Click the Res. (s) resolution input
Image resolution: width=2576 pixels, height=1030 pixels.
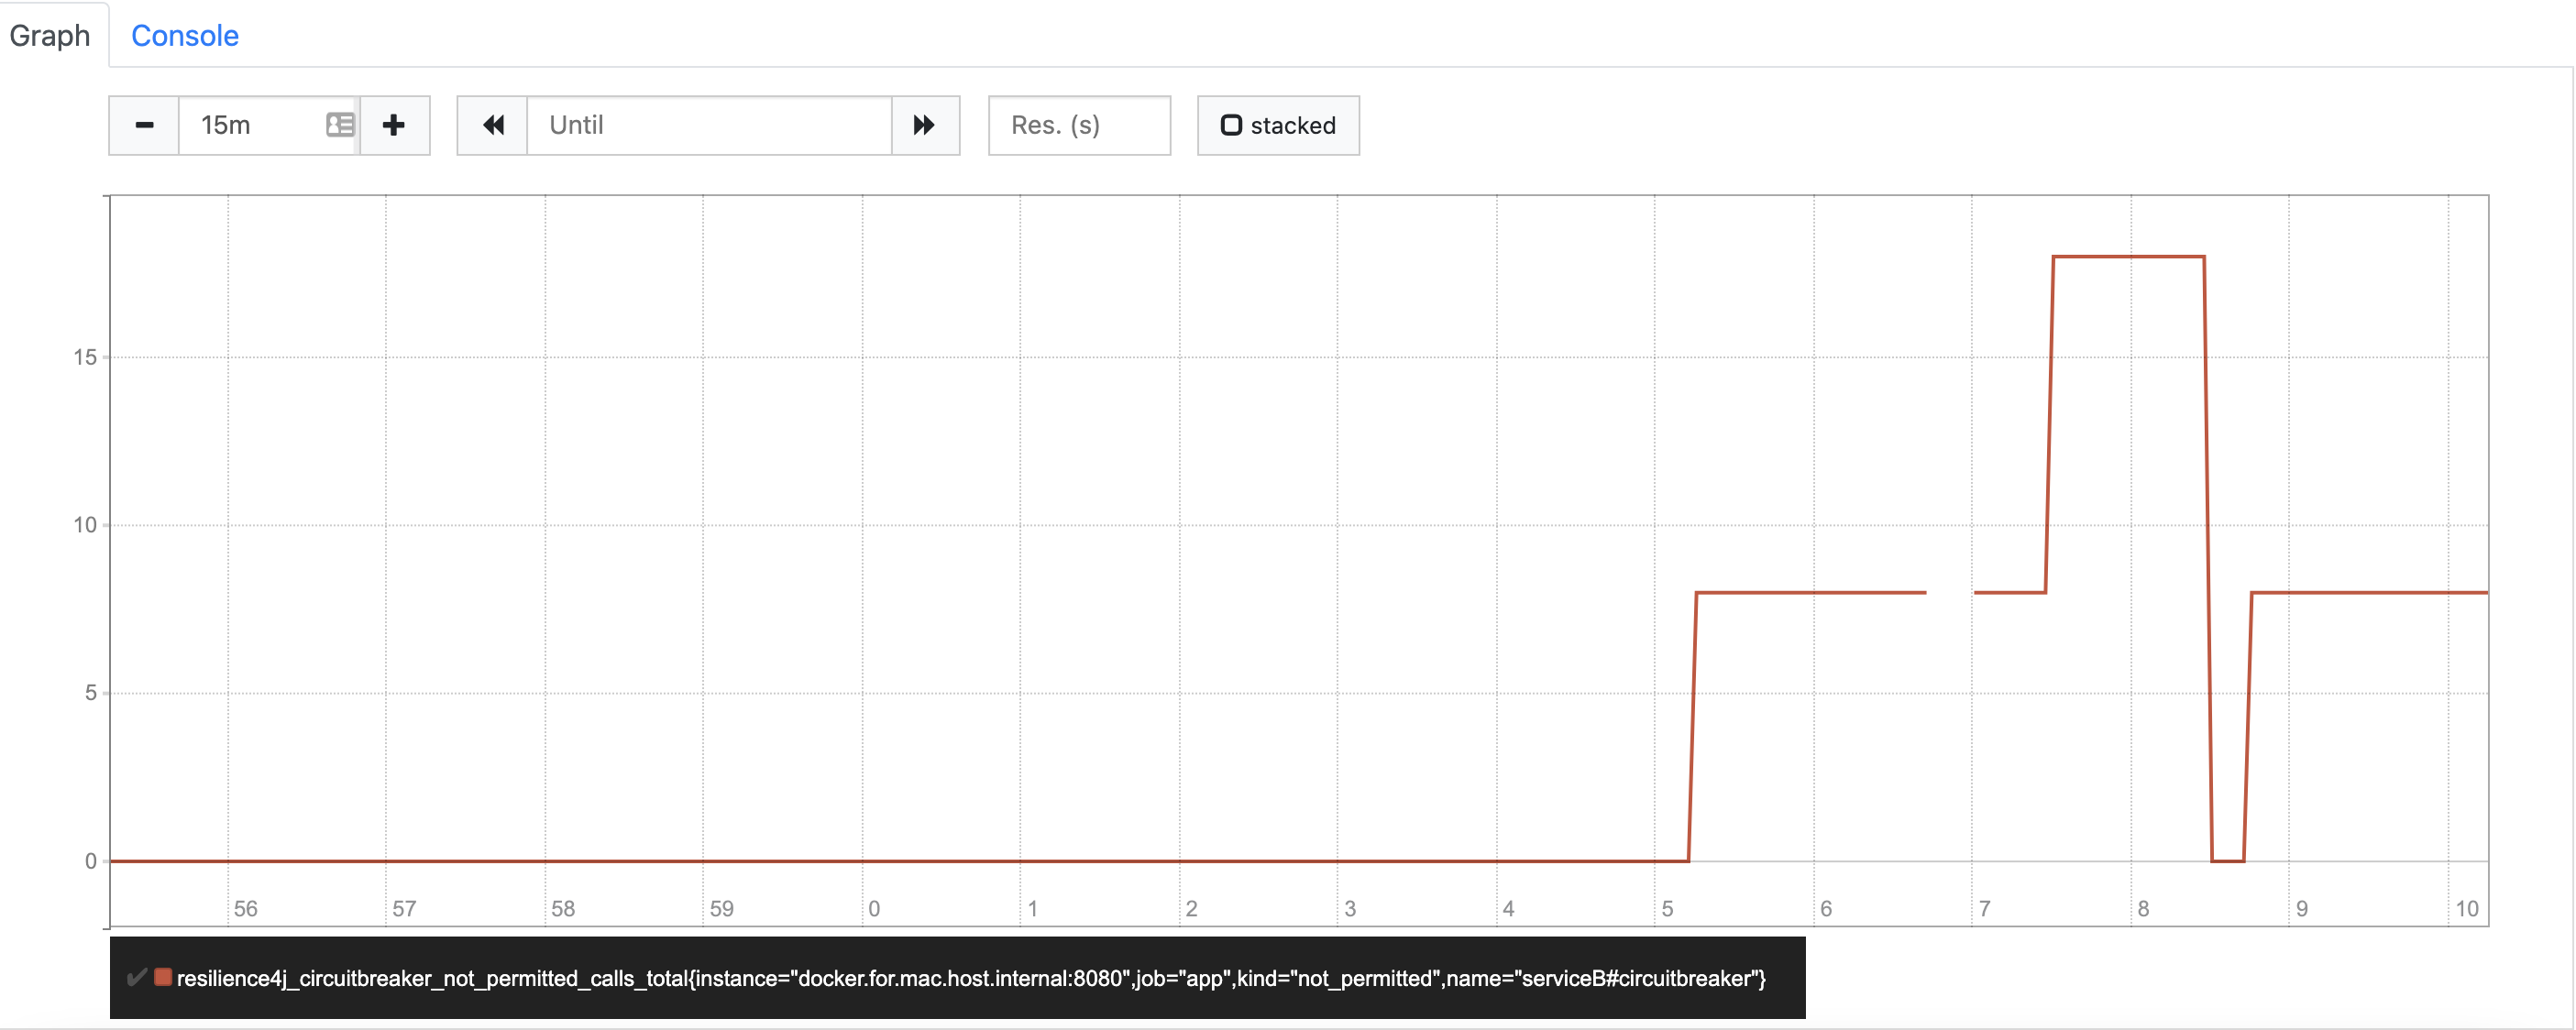[x=1079, y=125]
